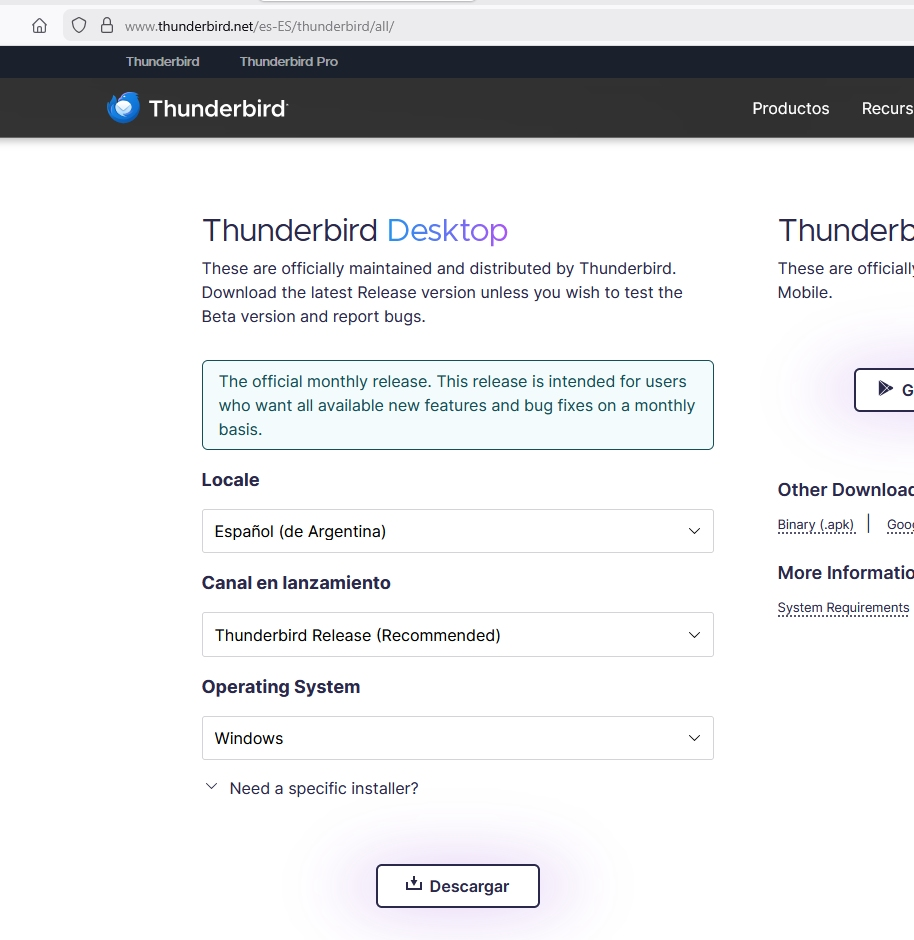
Task: Click the browser Home icon
Action: coord(39,26)
